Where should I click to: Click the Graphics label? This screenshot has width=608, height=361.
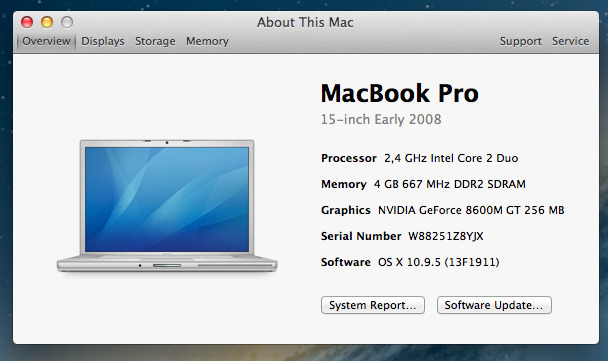point(345,210)
